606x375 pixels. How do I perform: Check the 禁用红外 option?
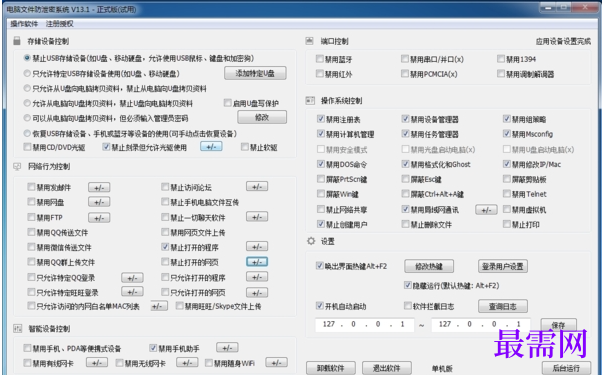coord(320,73)
